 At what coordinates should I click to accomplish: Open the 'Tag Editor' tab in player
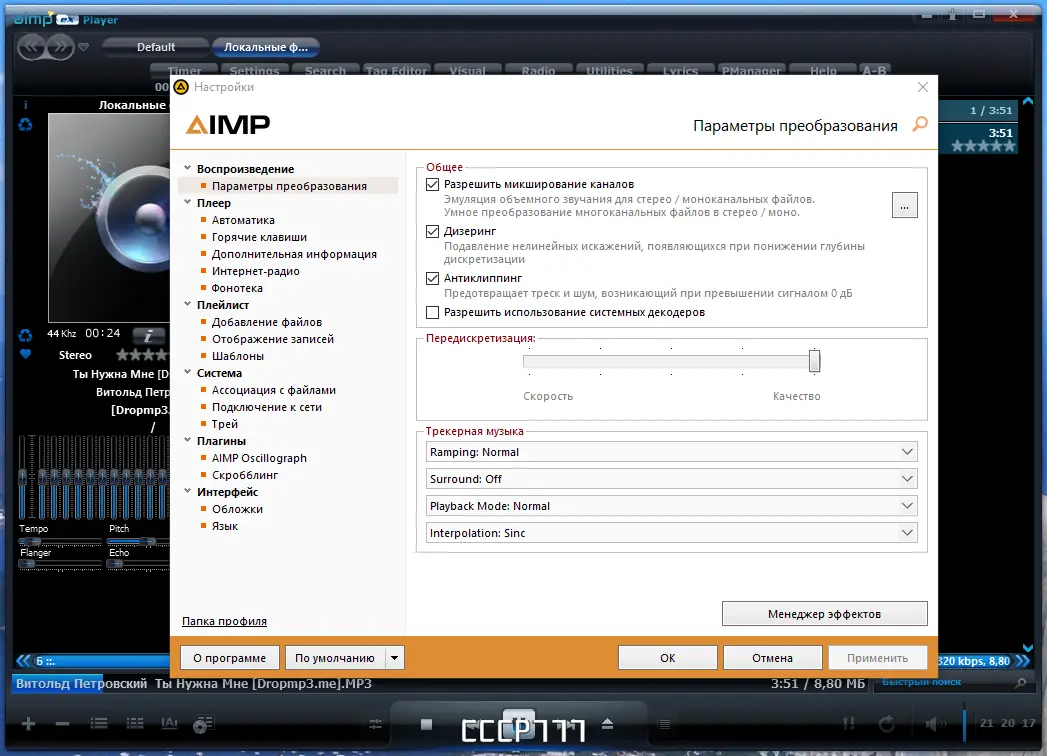point(397,70)
